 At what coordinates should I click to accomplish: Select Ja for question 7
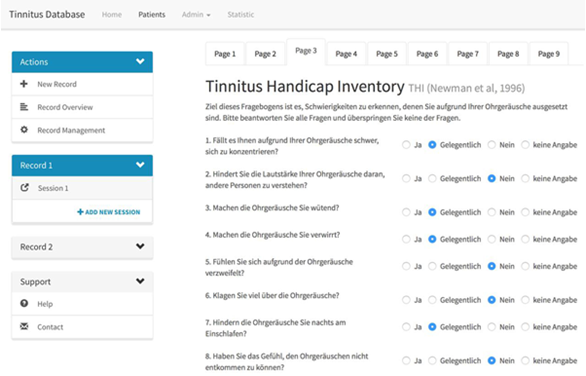coord(406,327)
